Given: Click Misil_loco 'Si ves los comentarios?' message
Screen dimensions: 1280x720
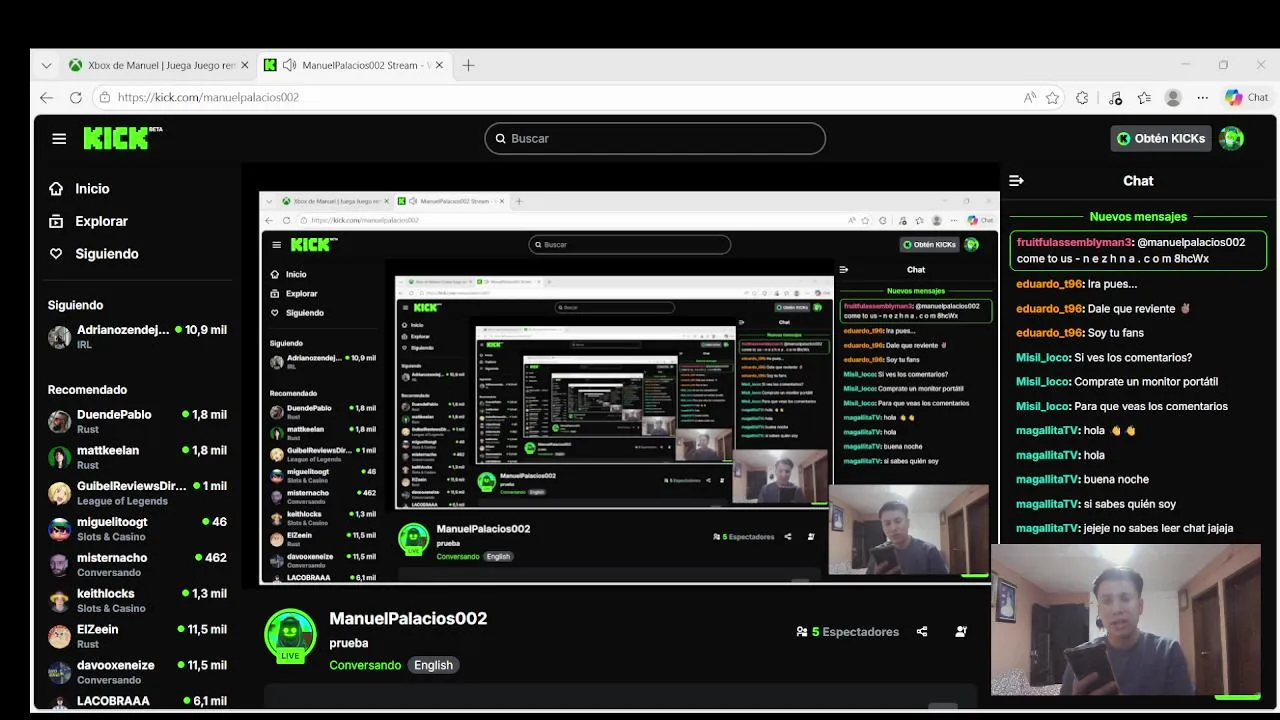Looking at the screenshot, I should [x=1104, y=357].
